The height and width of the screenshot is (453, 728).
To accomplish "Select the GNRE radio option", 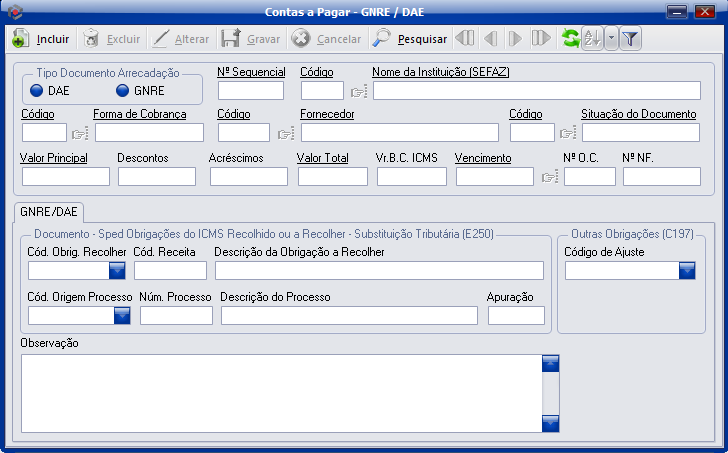I will click(123, 91).
